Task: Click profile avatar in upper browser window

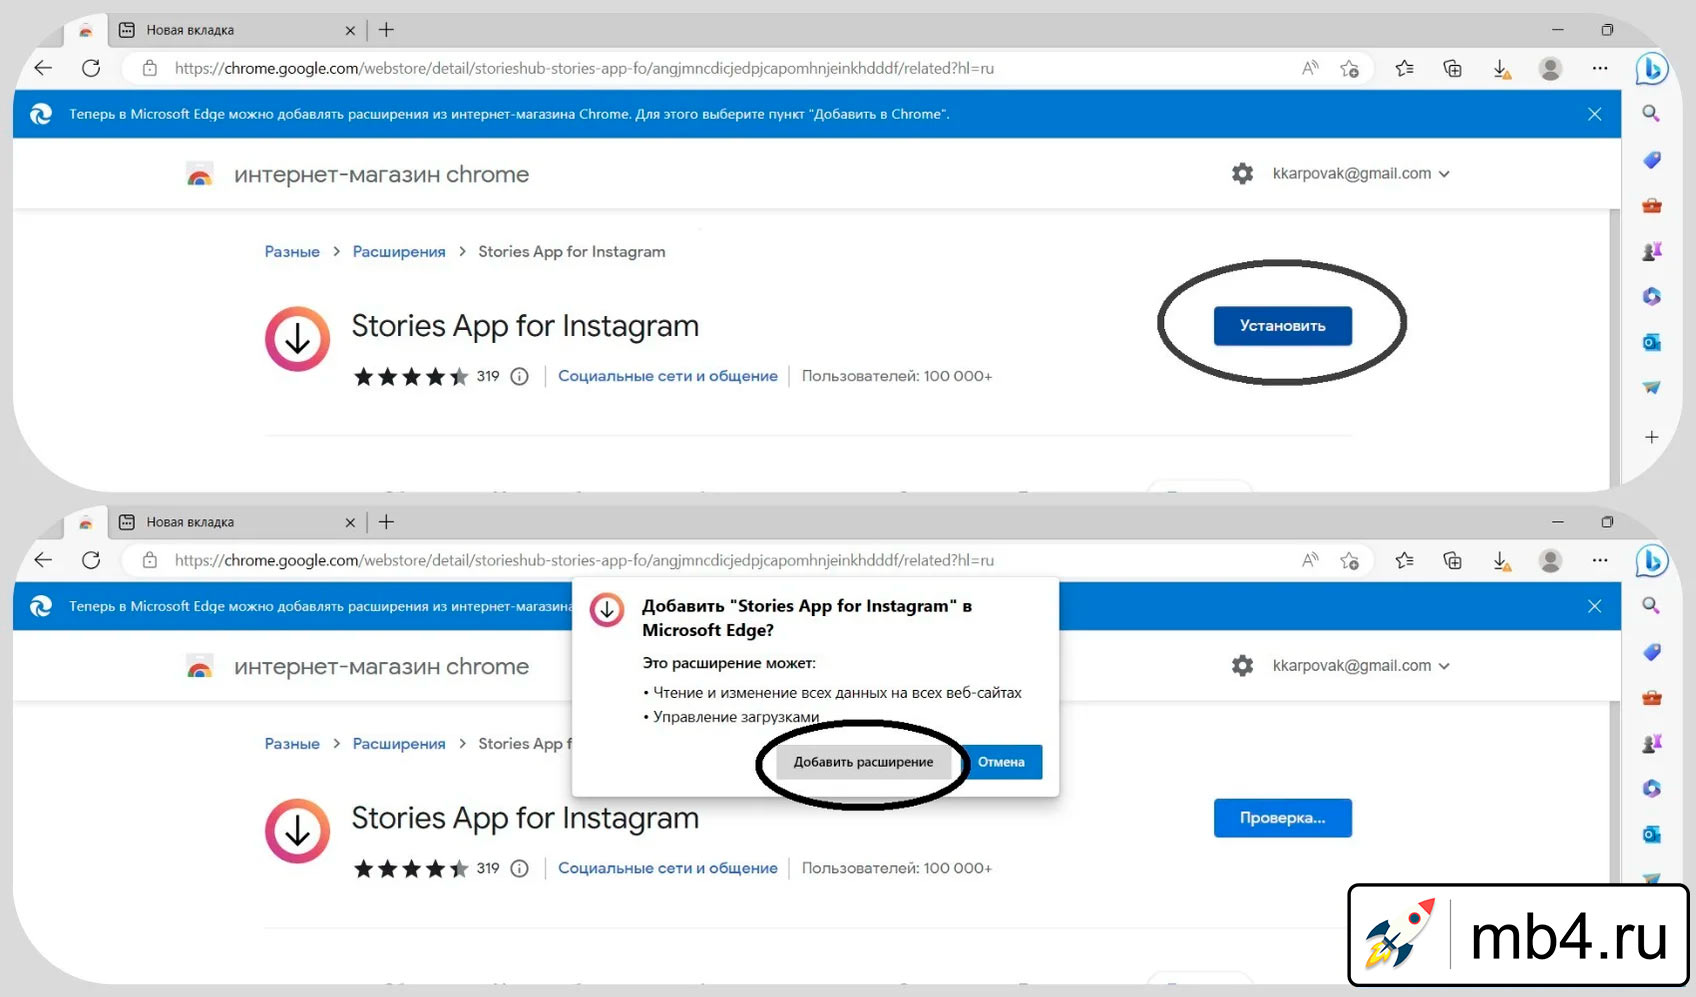Action: pos(1551,68)
